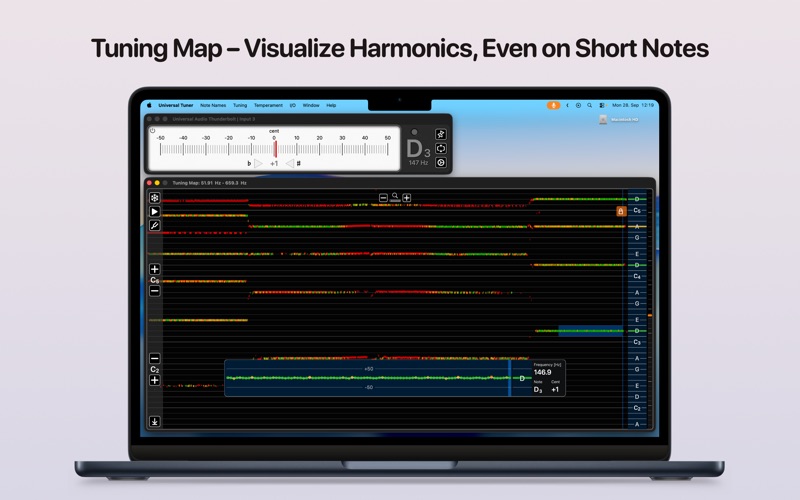800x500 pixels.
Task: Click the frequency value 146.9 in popup
Action: [542, 372]
